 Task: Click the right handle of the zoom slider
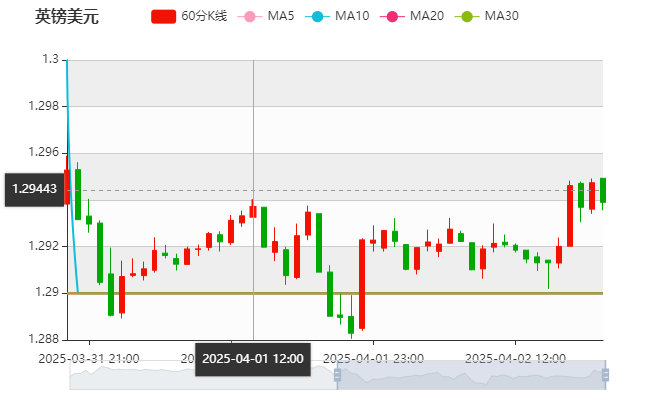click(607, 375)
